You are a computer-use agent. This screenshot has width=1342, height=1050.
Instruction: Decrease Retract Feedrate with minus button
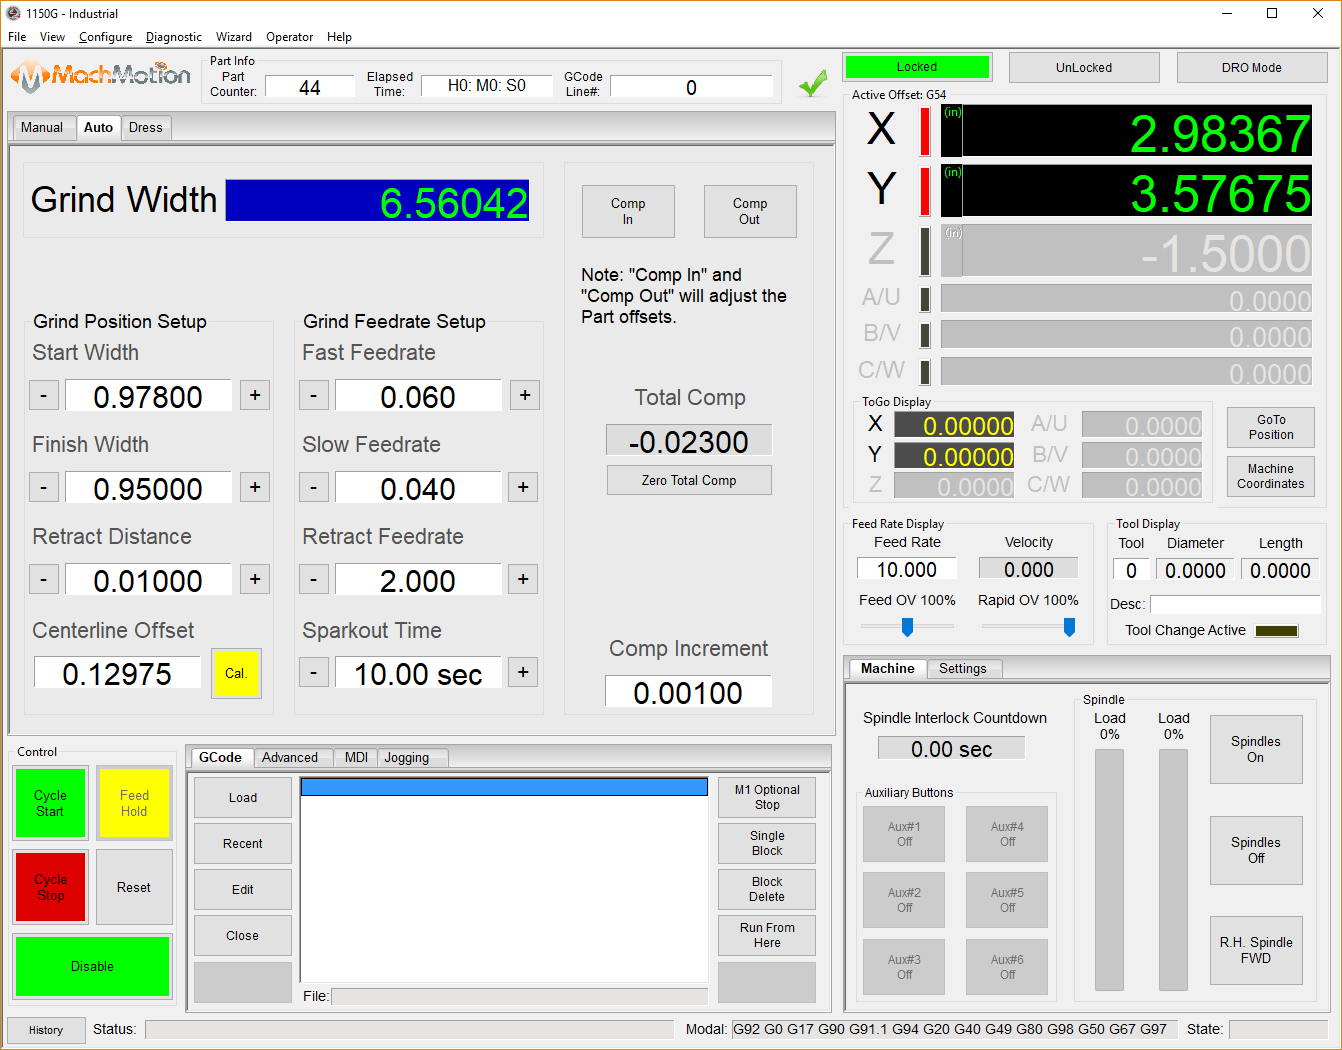314,580
